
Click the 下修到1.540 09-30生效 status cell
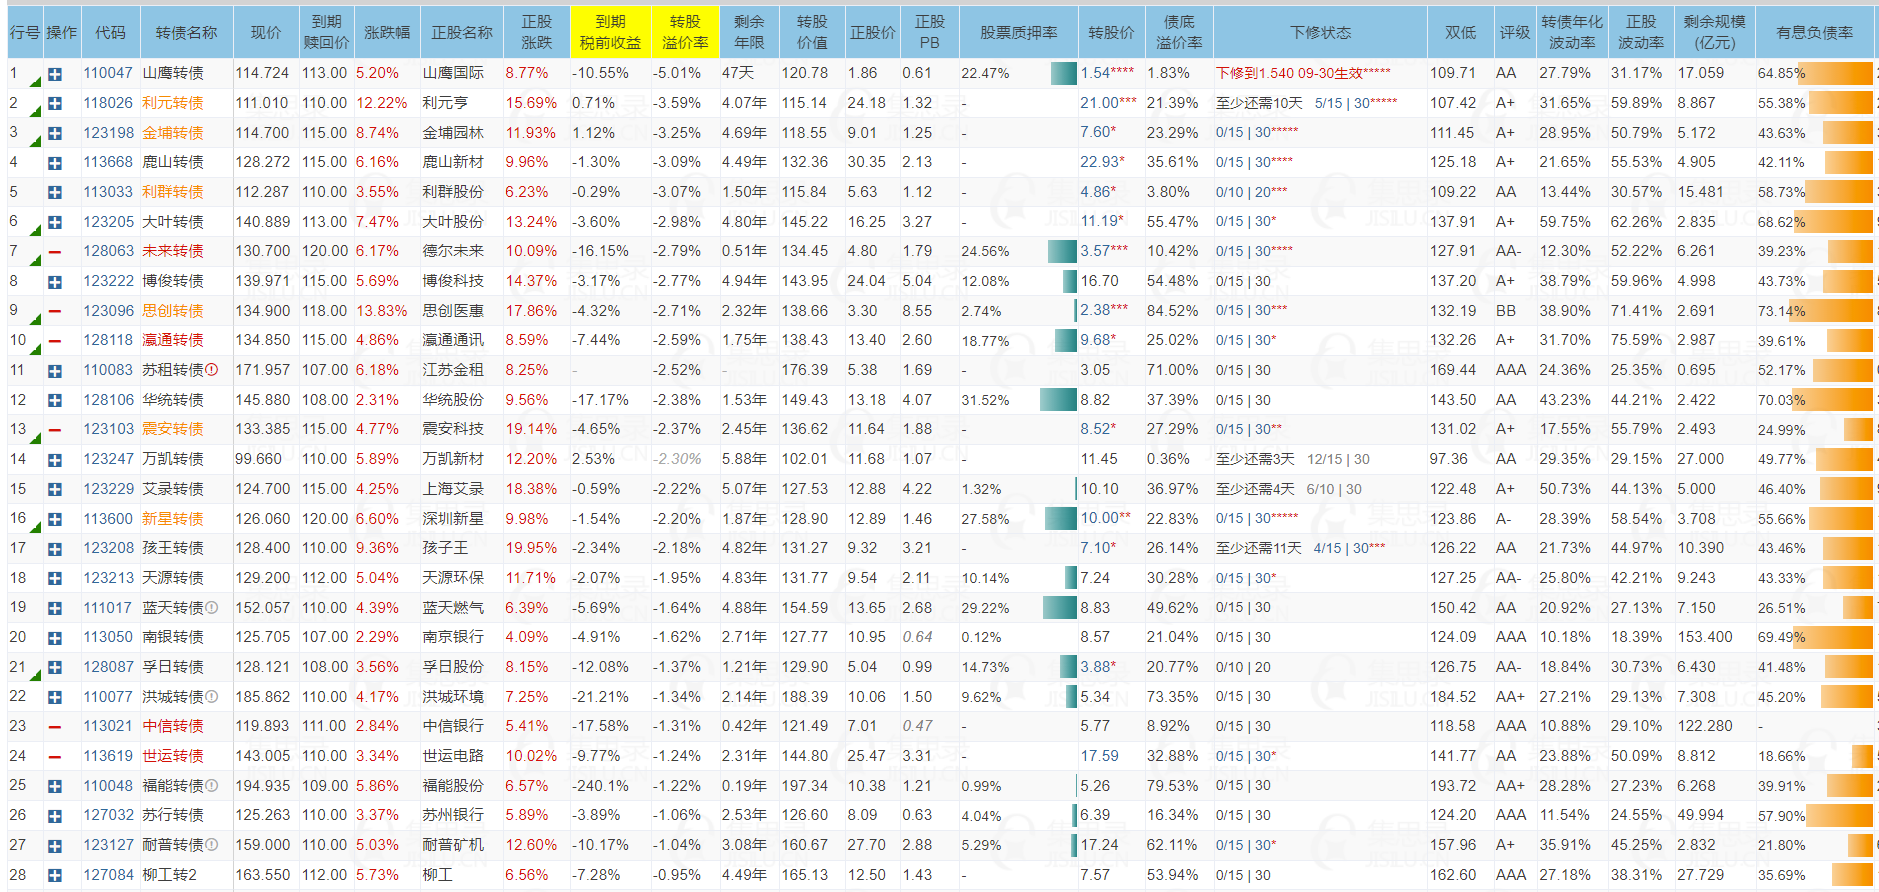[x=1303, y=74]
